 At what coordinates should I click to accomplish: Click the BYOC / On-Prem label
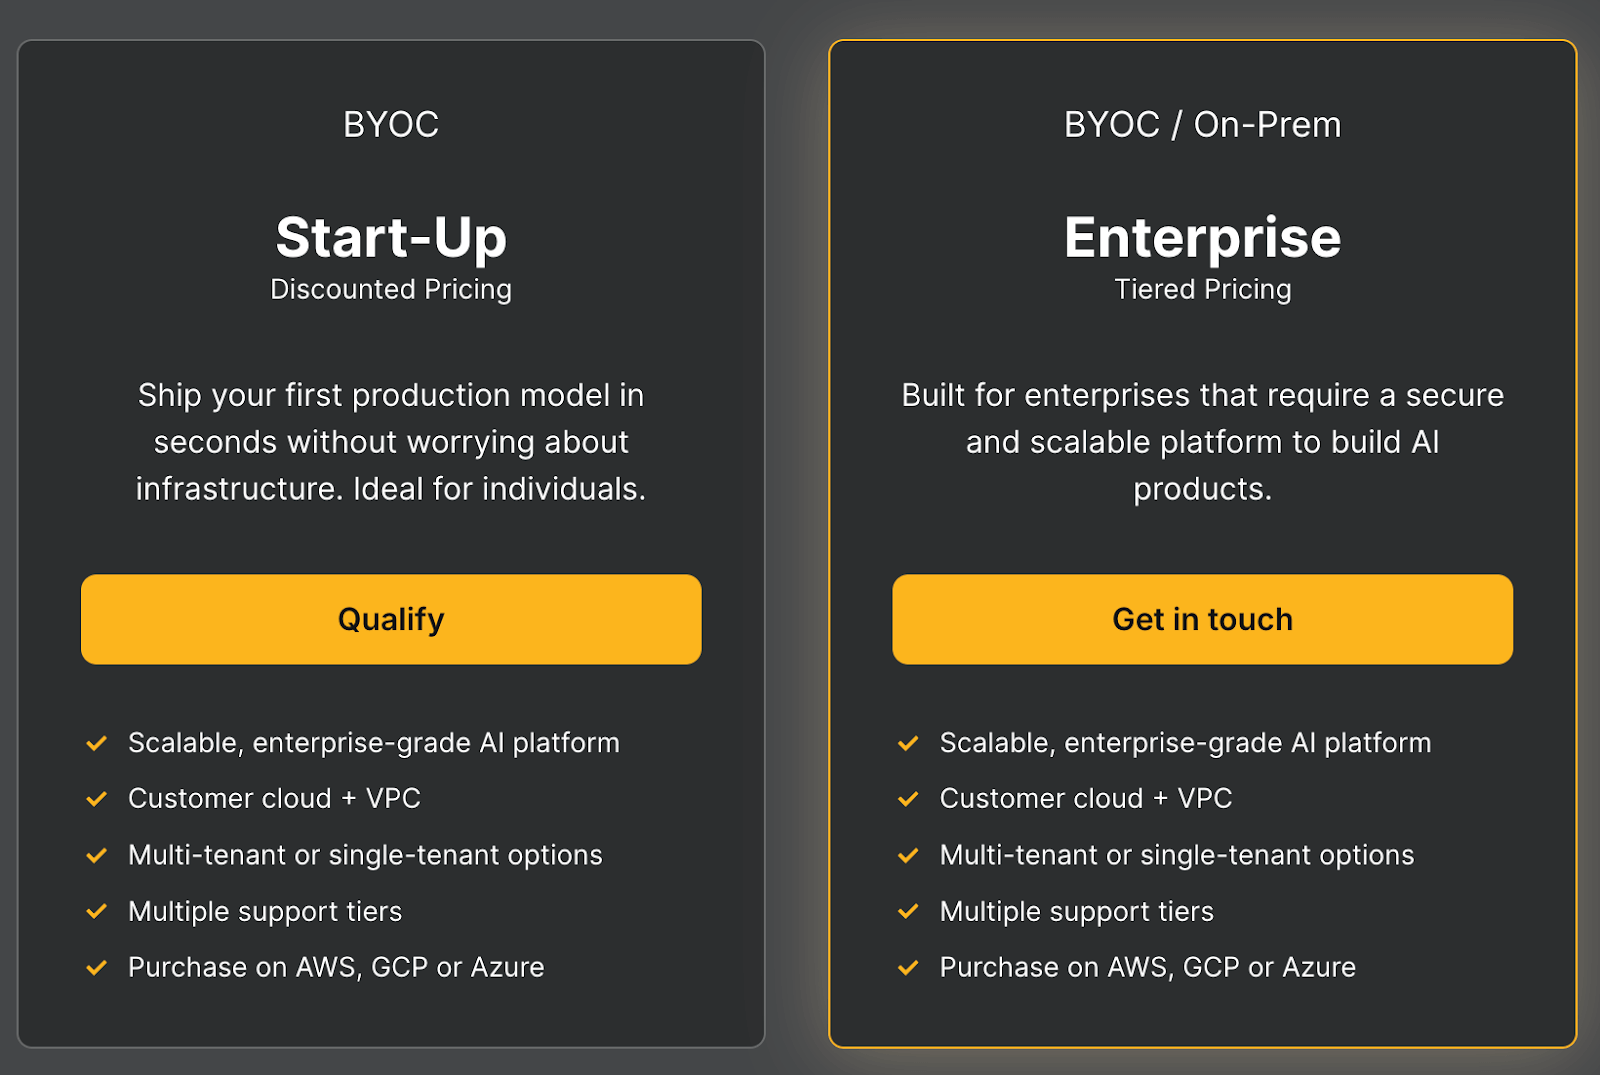click(1202, 125)
